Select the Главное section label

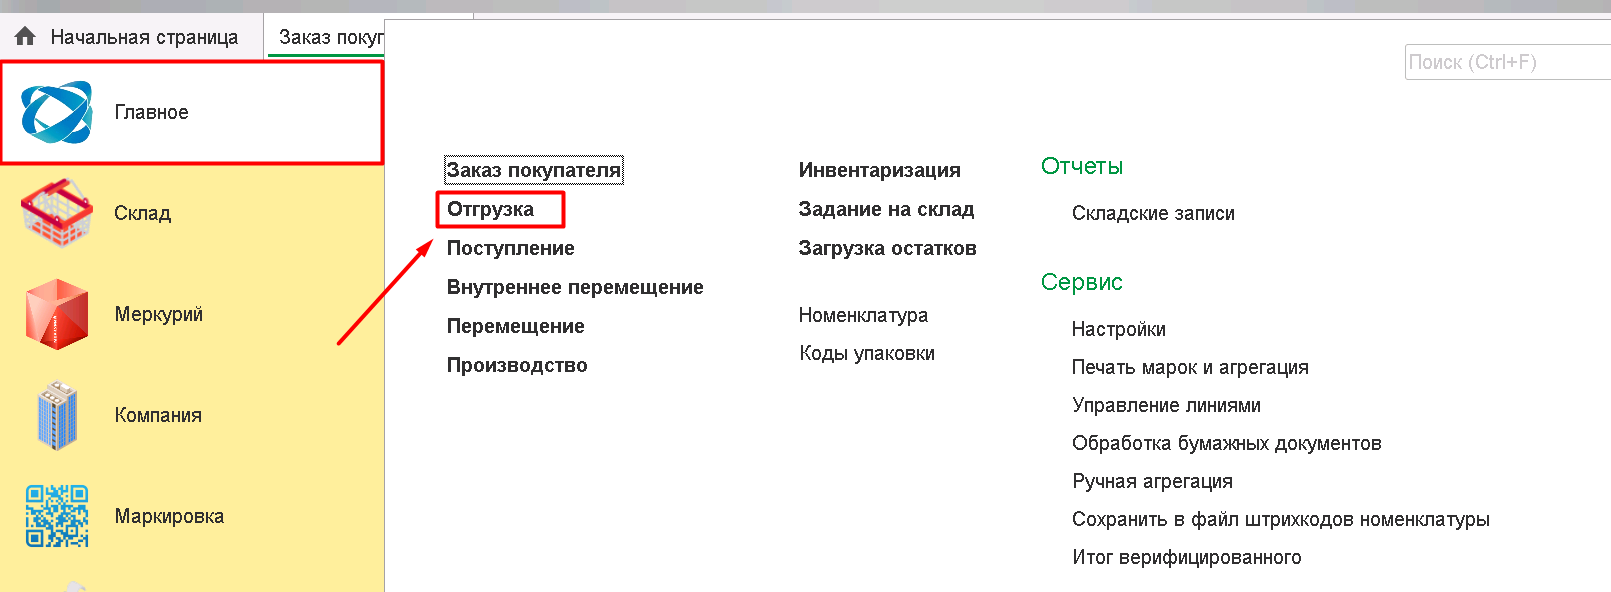151,112
